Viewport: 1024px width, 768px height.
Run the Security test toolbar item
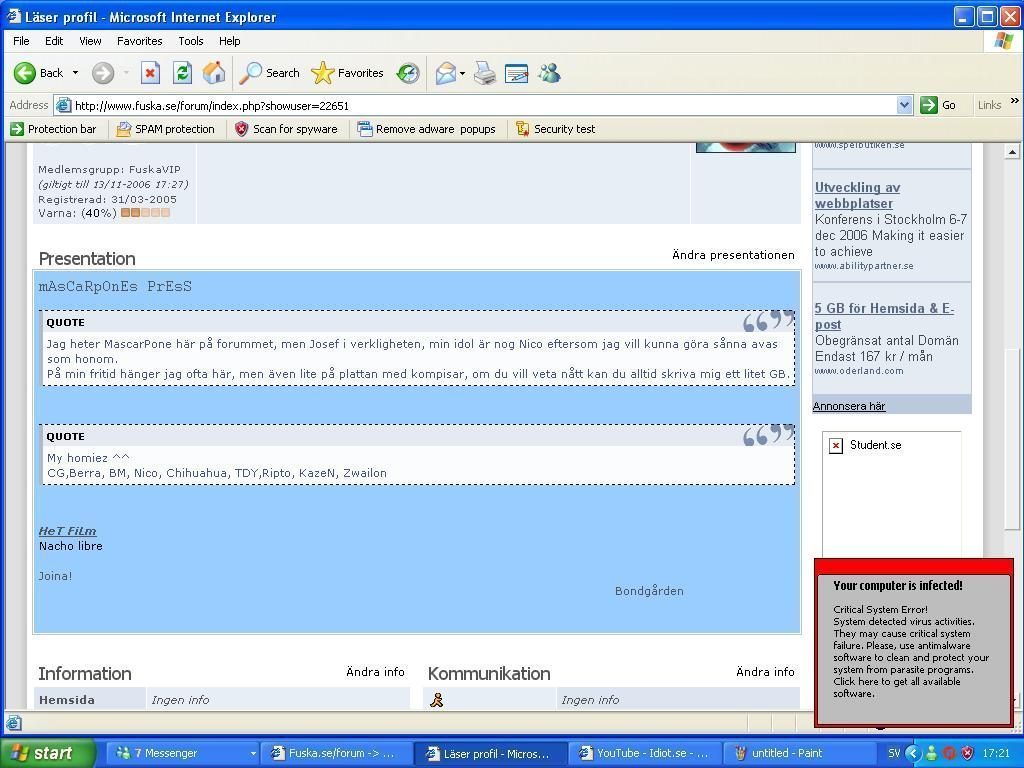pyautogui.click(x=556, y=129)
